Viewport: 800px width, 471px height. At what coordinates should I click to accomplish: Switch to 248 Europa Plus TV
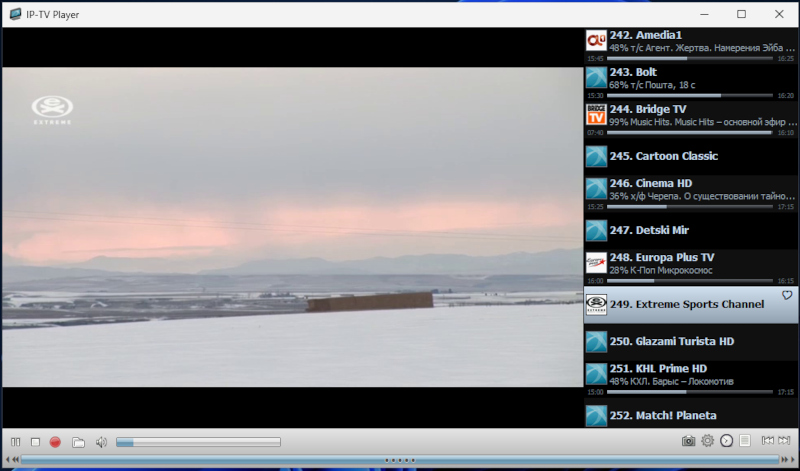[690, 262]
